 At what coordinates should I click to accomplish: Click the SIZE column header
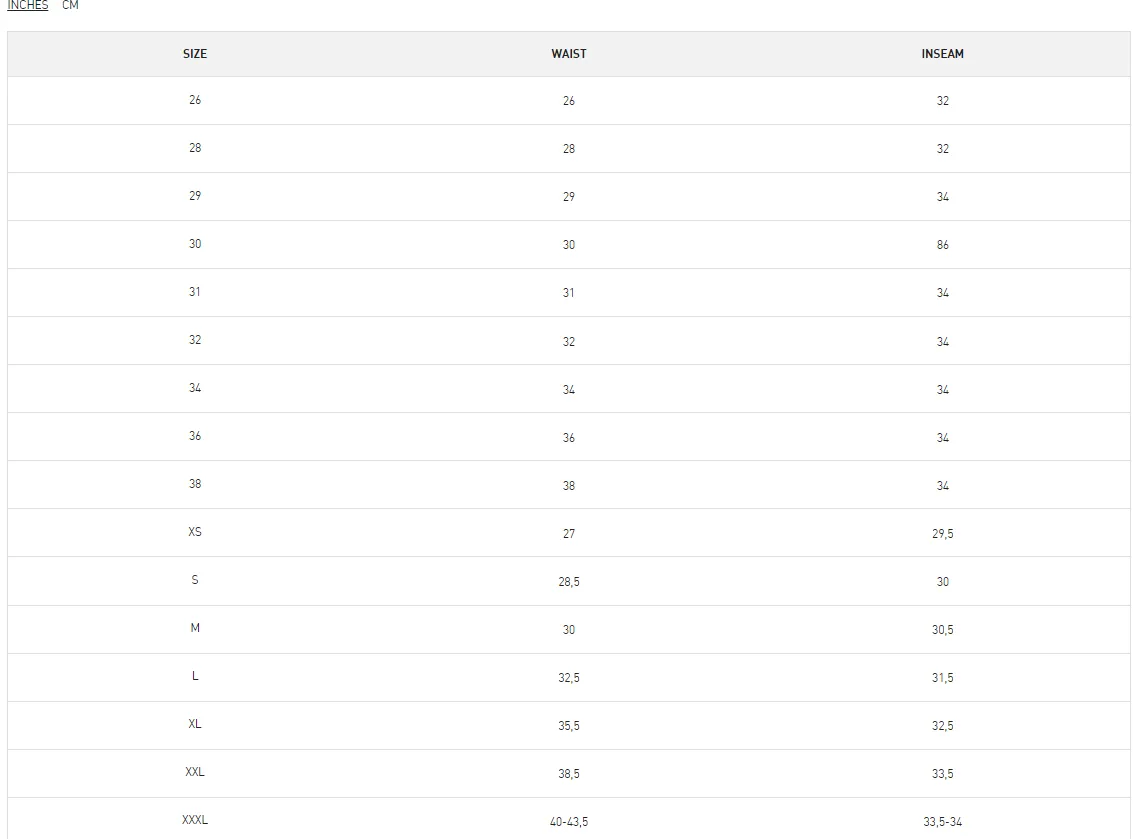coord(195,54)
